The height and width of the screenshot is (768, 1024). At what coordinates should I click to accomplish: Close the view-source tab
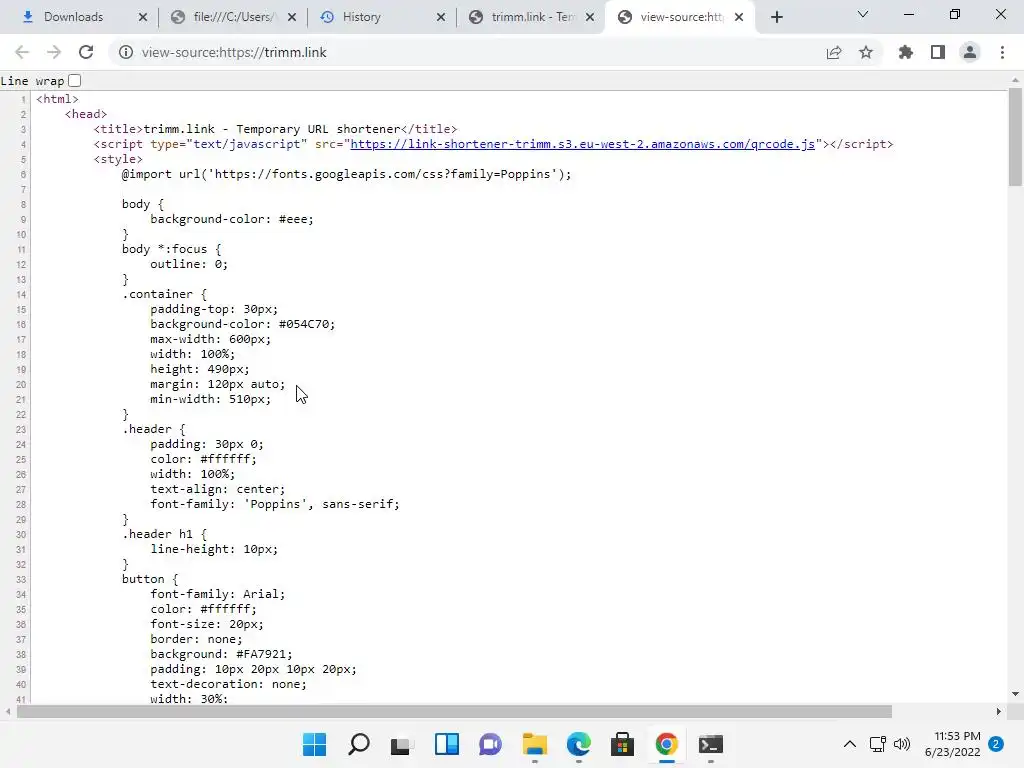(x=739, y=17)
